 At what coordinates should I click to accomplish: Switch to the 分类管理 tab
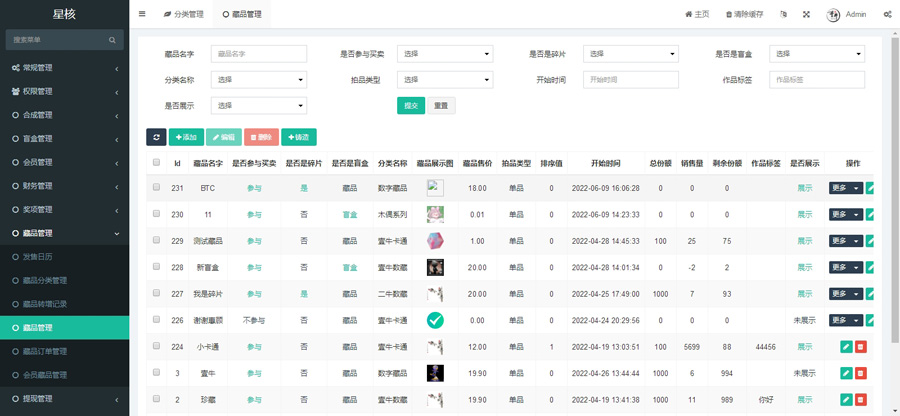coord(183,14)
